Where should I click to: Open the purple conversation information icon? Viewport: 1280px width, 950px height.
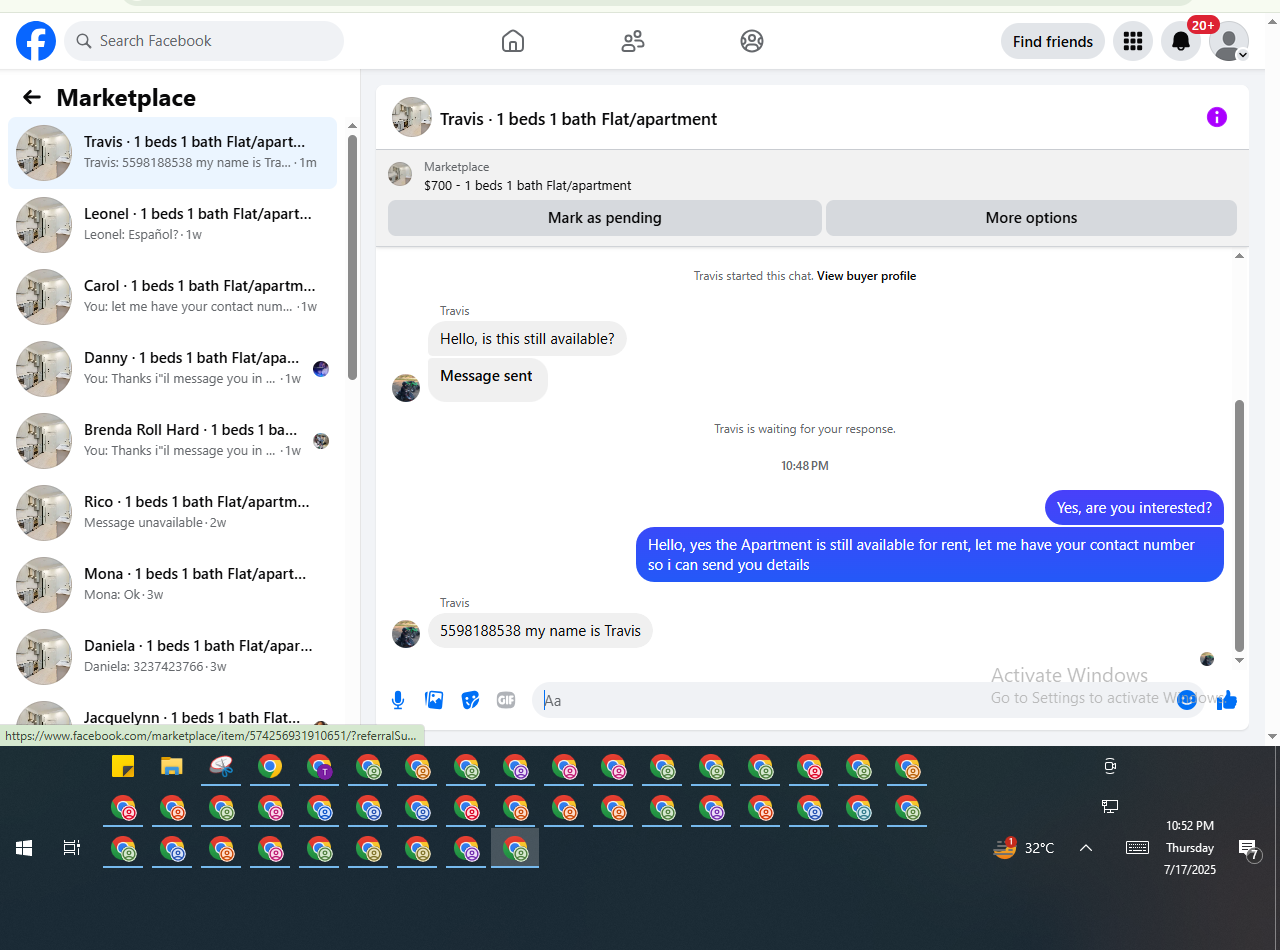tap(1216, 117)
